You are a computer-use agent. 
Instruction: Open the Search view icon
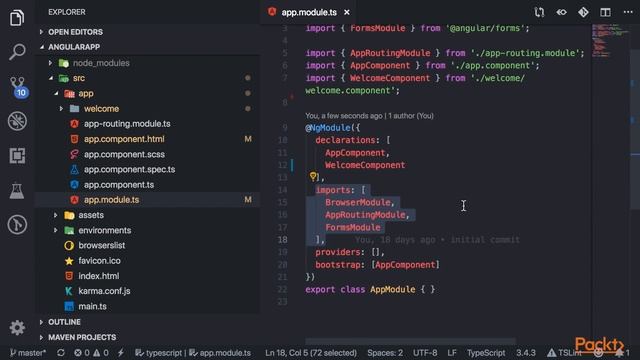(17, 52)
